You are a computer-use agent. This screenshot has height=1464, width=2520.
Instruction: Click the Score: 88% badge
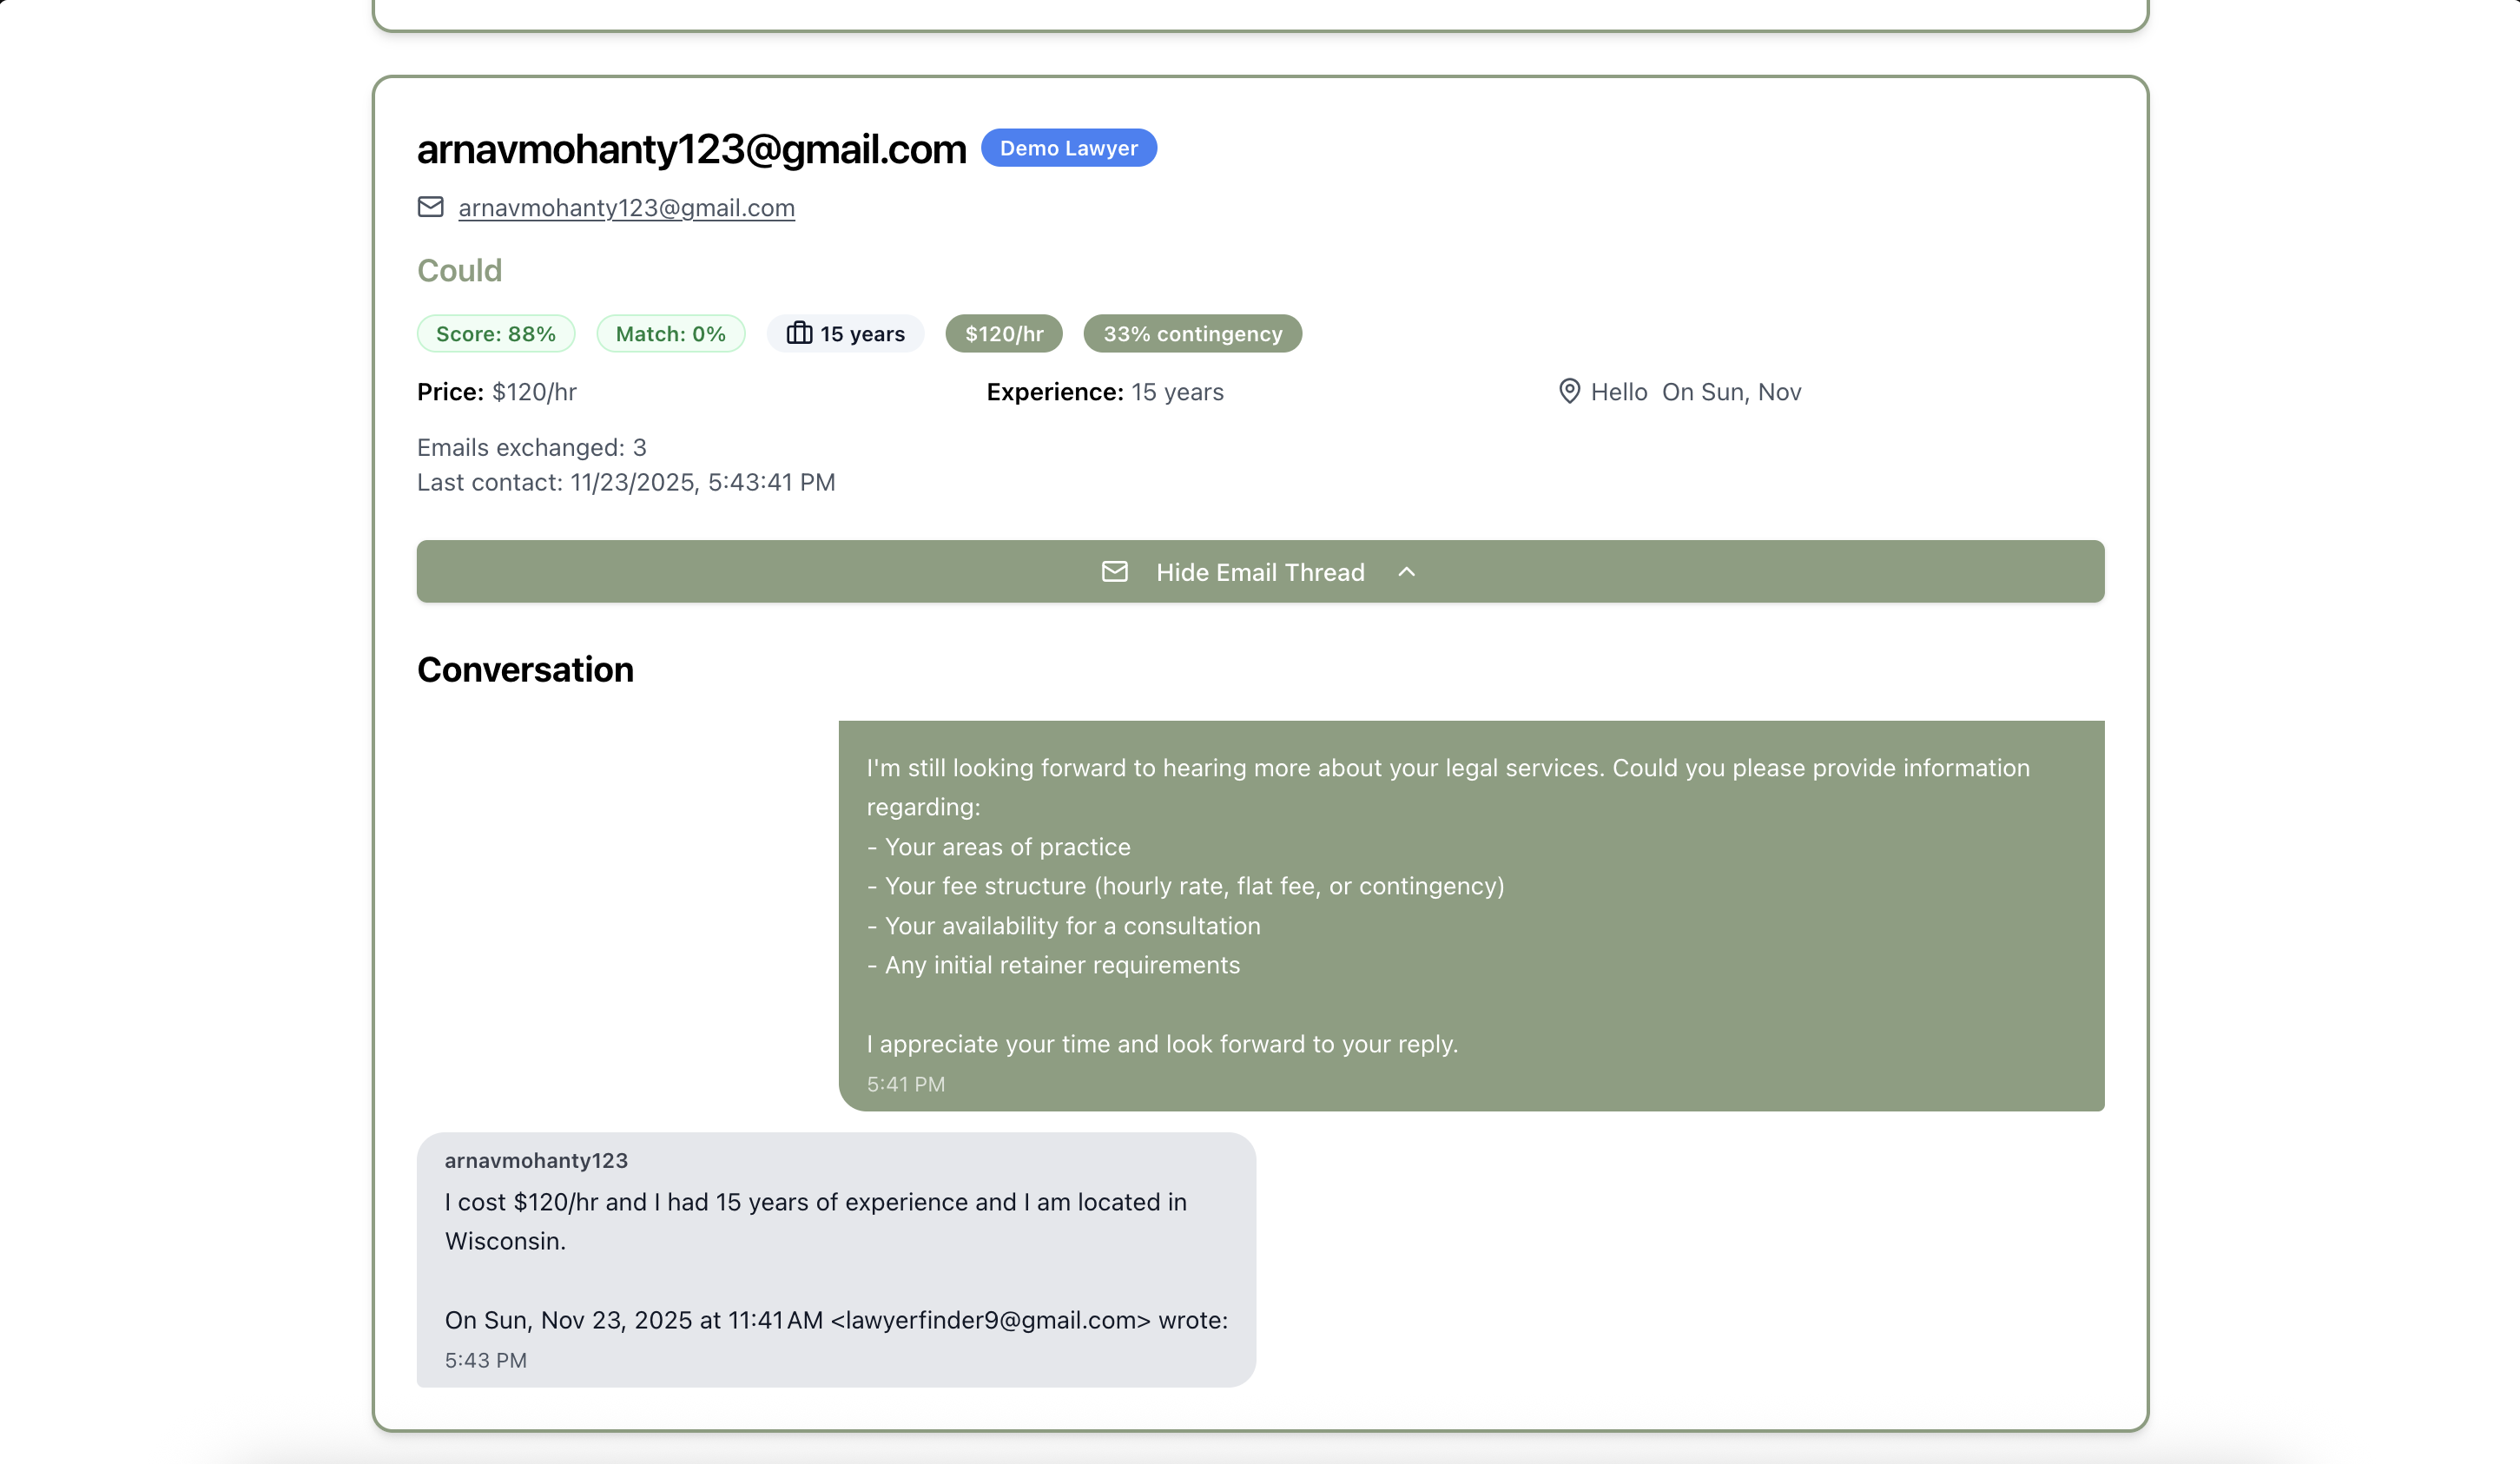point(495,333)
